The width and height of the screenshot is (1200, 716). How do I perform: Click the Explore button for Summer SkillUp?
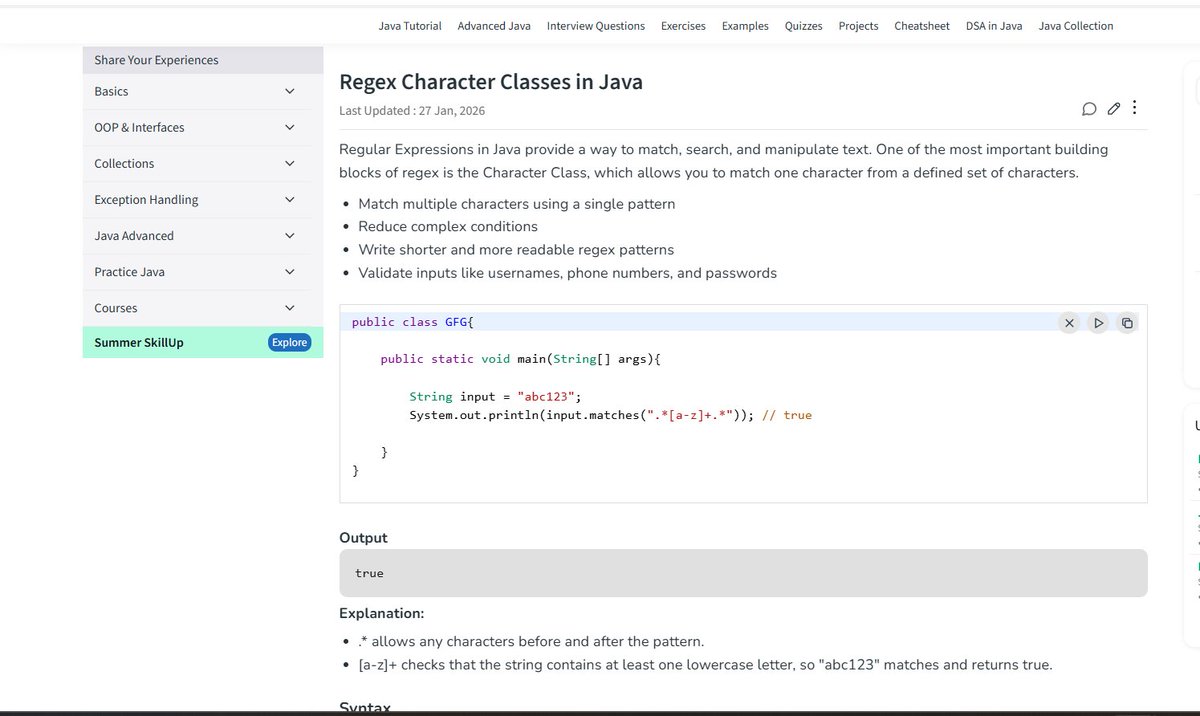click(x=290, y=342)
